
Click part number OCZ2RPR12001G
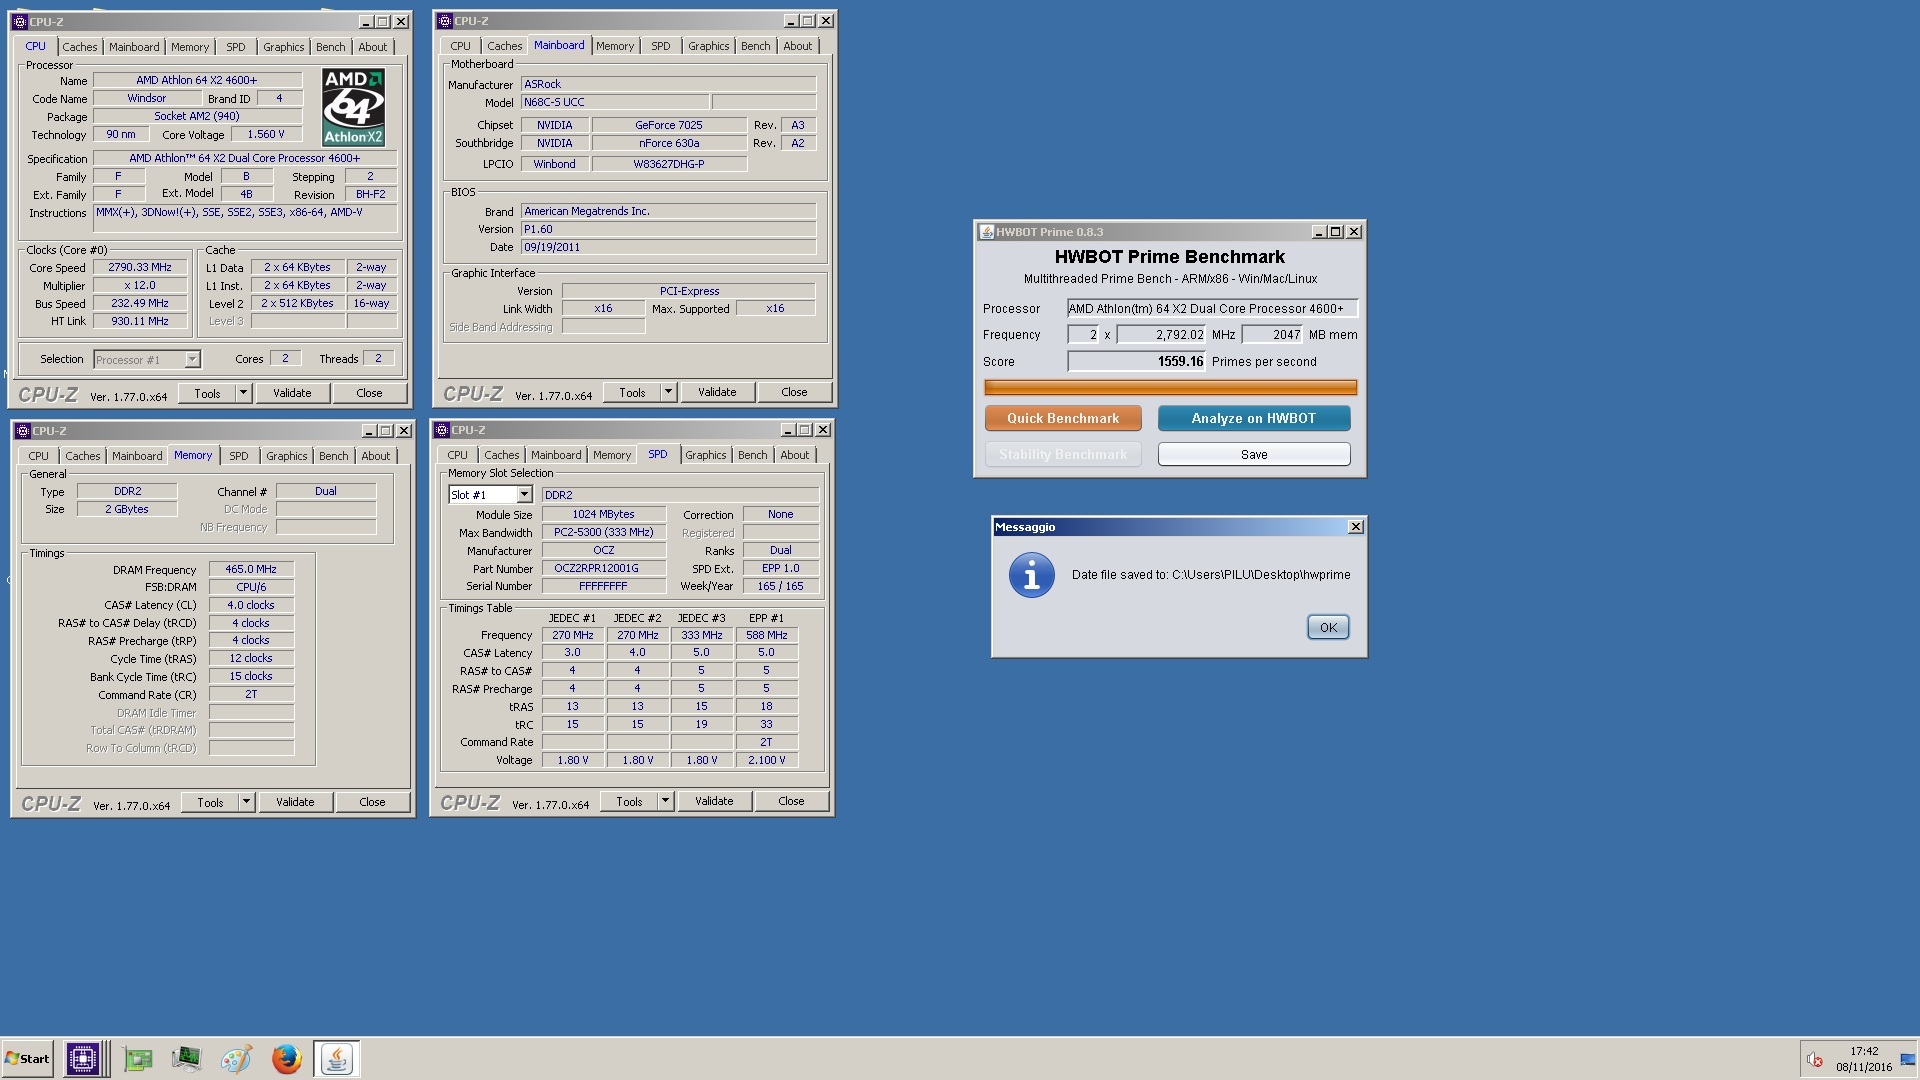pyautogui.click(x=603, y=569)
